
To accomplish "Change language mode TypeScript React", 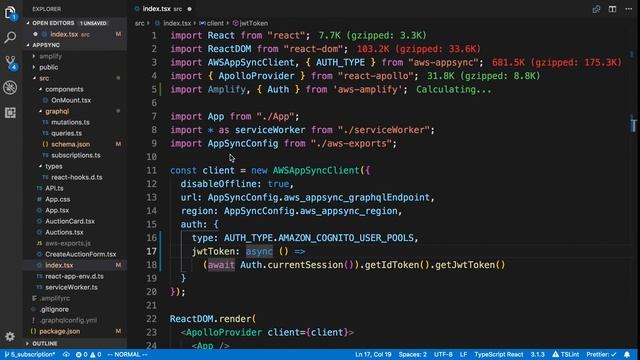I will [x=499, y=355].
